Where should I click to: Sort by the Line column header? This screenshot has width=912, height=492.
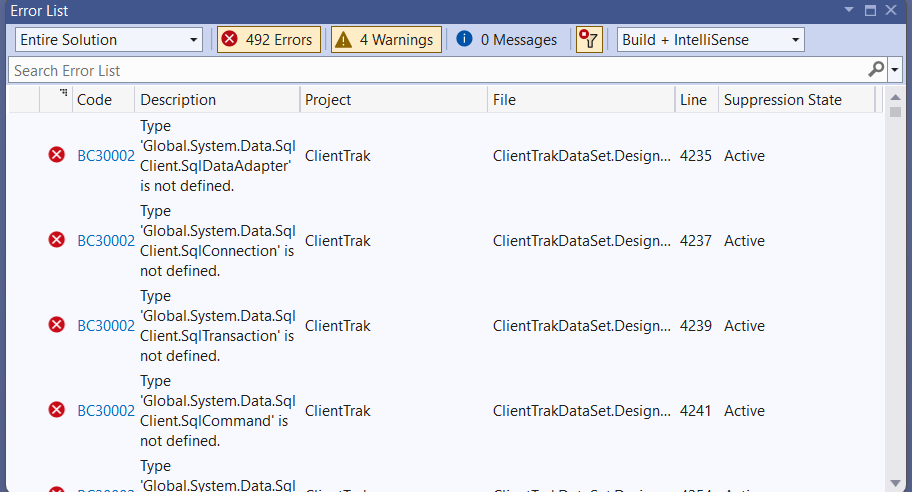tap(697, 100)
